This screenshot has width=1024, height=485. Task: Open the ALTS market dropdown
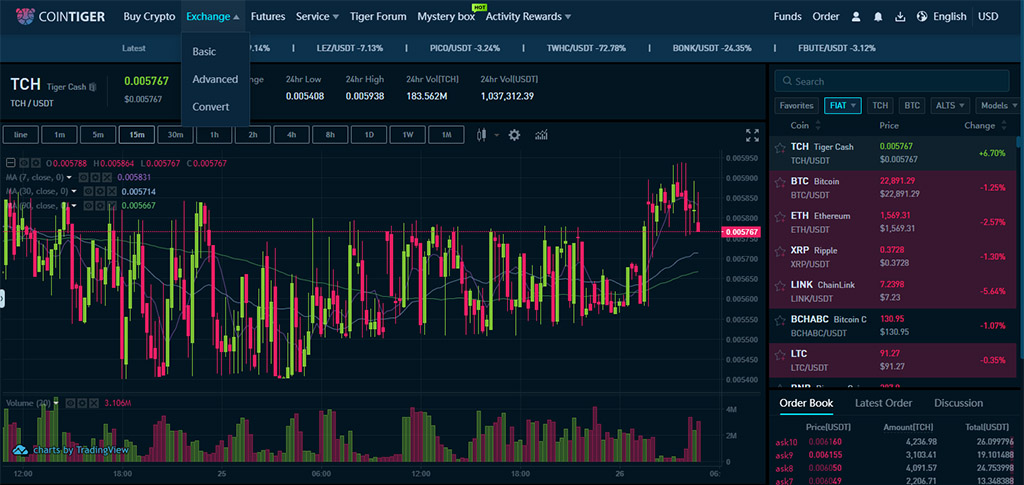950,105
